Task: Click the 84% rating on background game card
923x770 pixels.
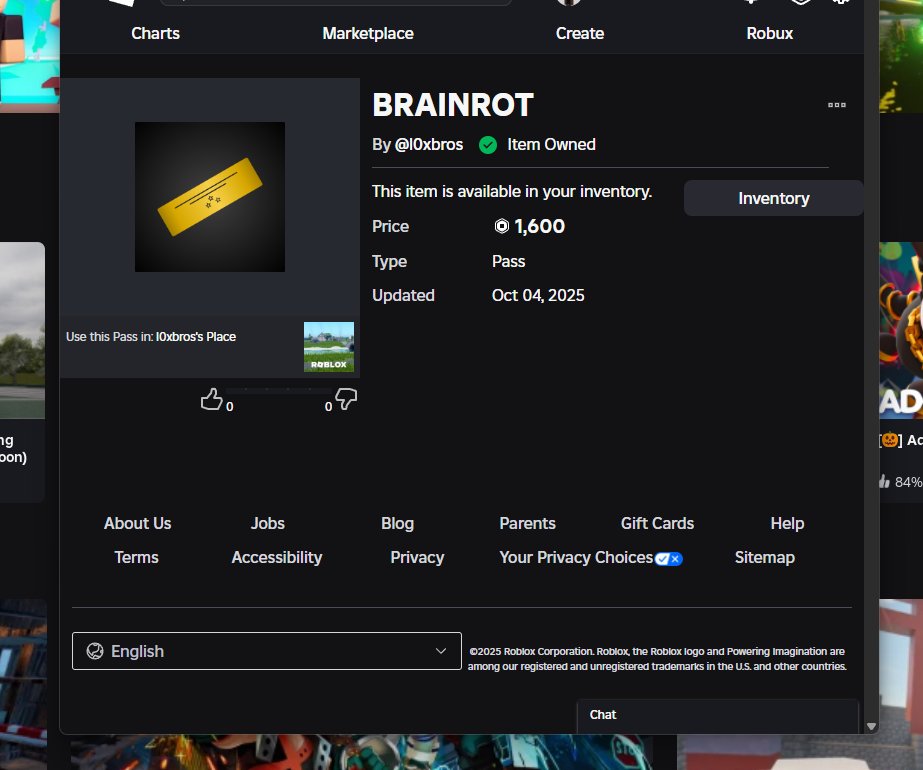Action: (x=907, y=482)
